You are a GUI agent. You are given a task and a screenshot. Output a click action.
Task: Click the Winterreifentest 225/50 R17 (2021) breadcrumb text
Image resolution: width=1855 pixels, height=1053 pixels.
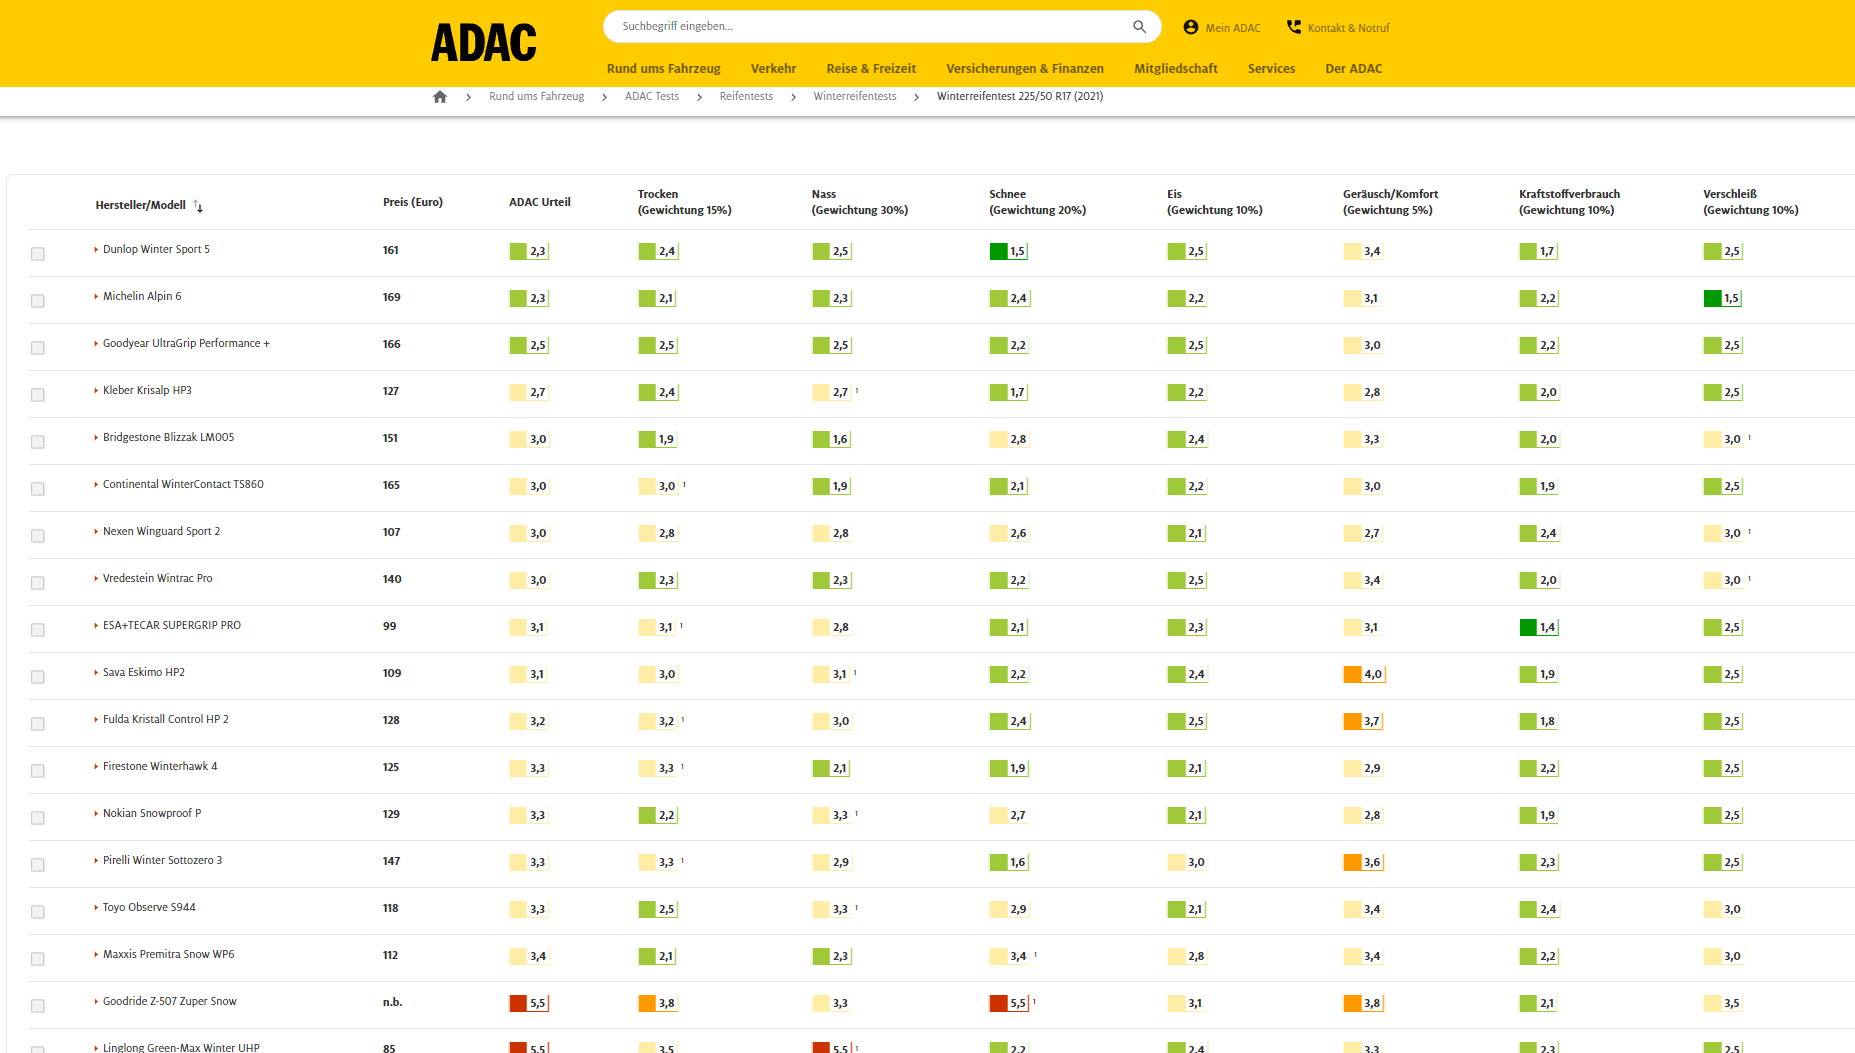1020,97
